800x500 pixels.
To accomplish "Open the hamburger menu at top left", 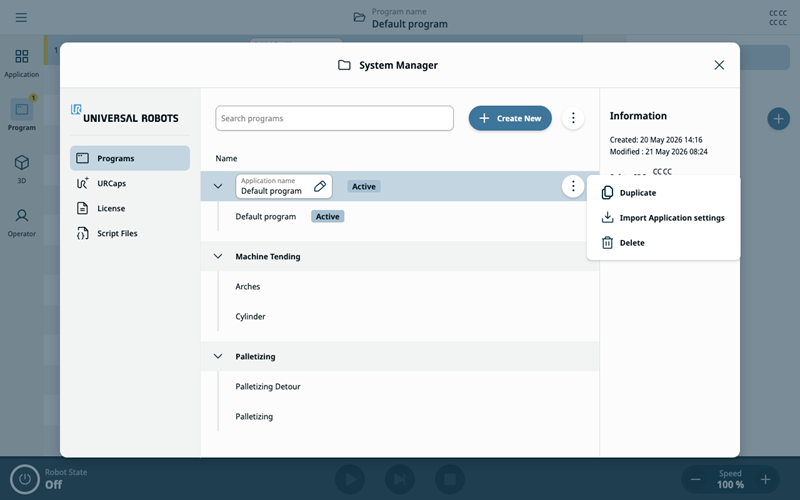I will [x=21, y=17].
